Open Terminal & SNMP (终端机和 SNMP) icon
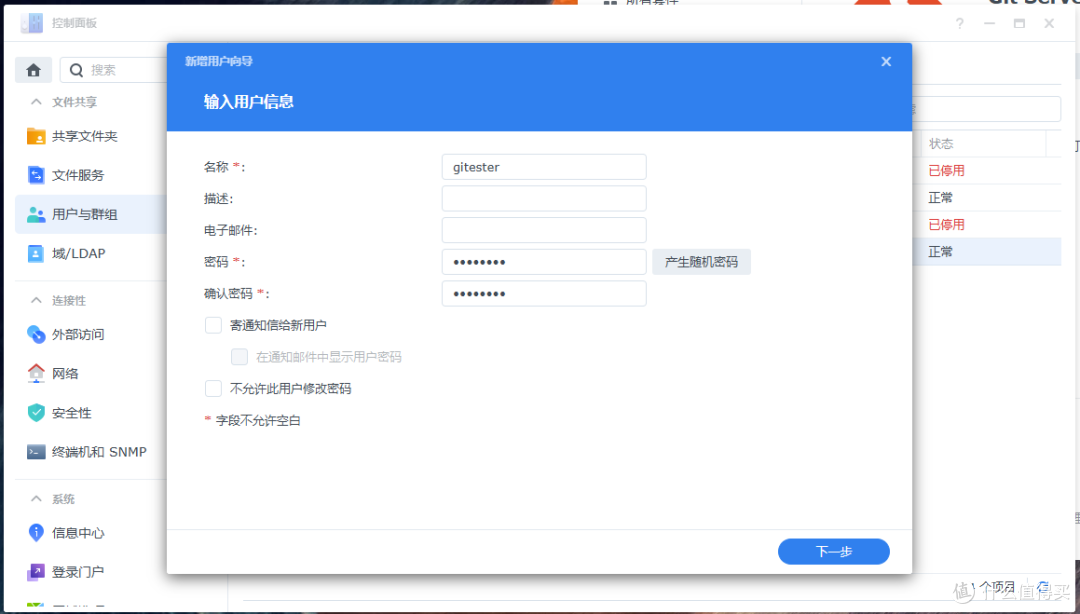 pos(36,452)
